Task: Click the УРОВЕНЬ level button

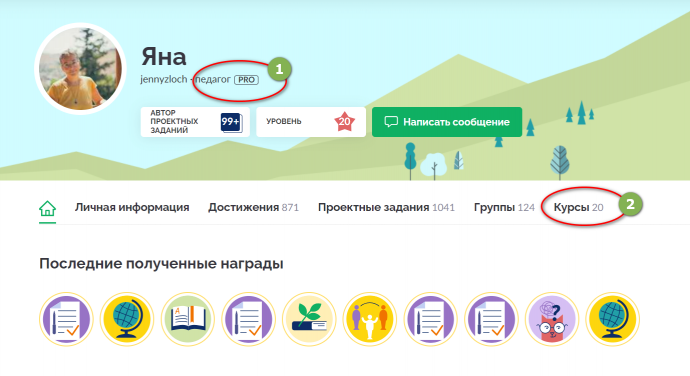Action: click(x=311, y=122)
